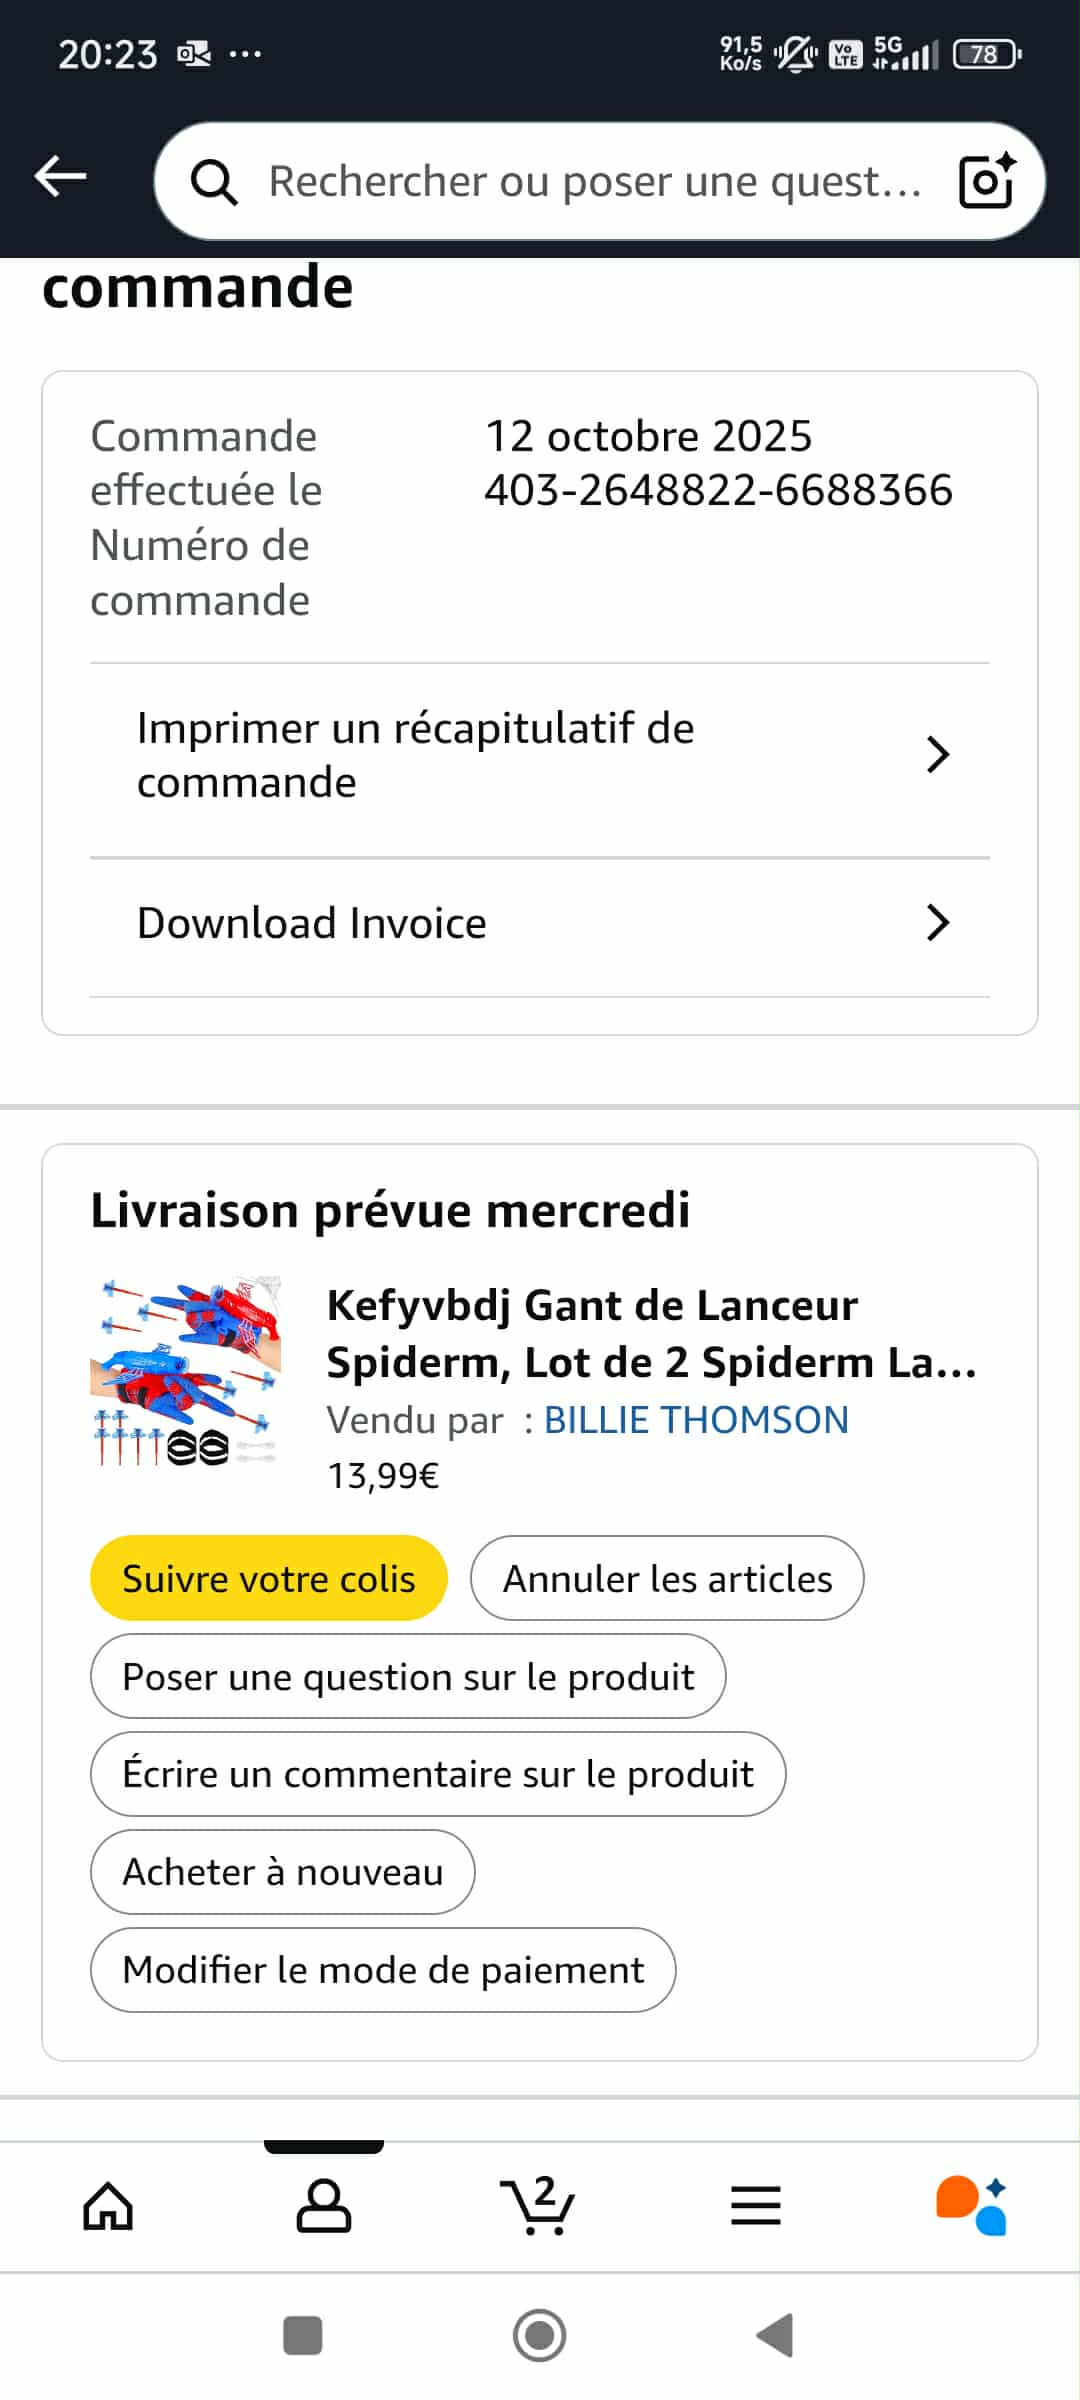Focus the Rechercher search field
The image size is (1080, 2400).
point(595,182)
